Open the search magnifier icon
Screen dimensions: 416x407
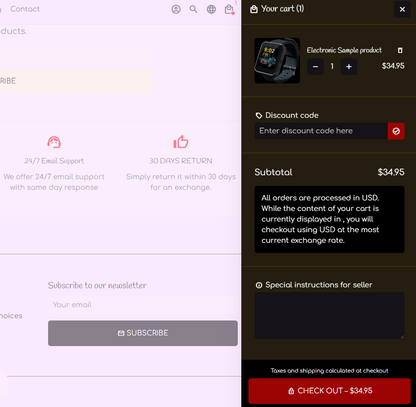tap(193, 9)
